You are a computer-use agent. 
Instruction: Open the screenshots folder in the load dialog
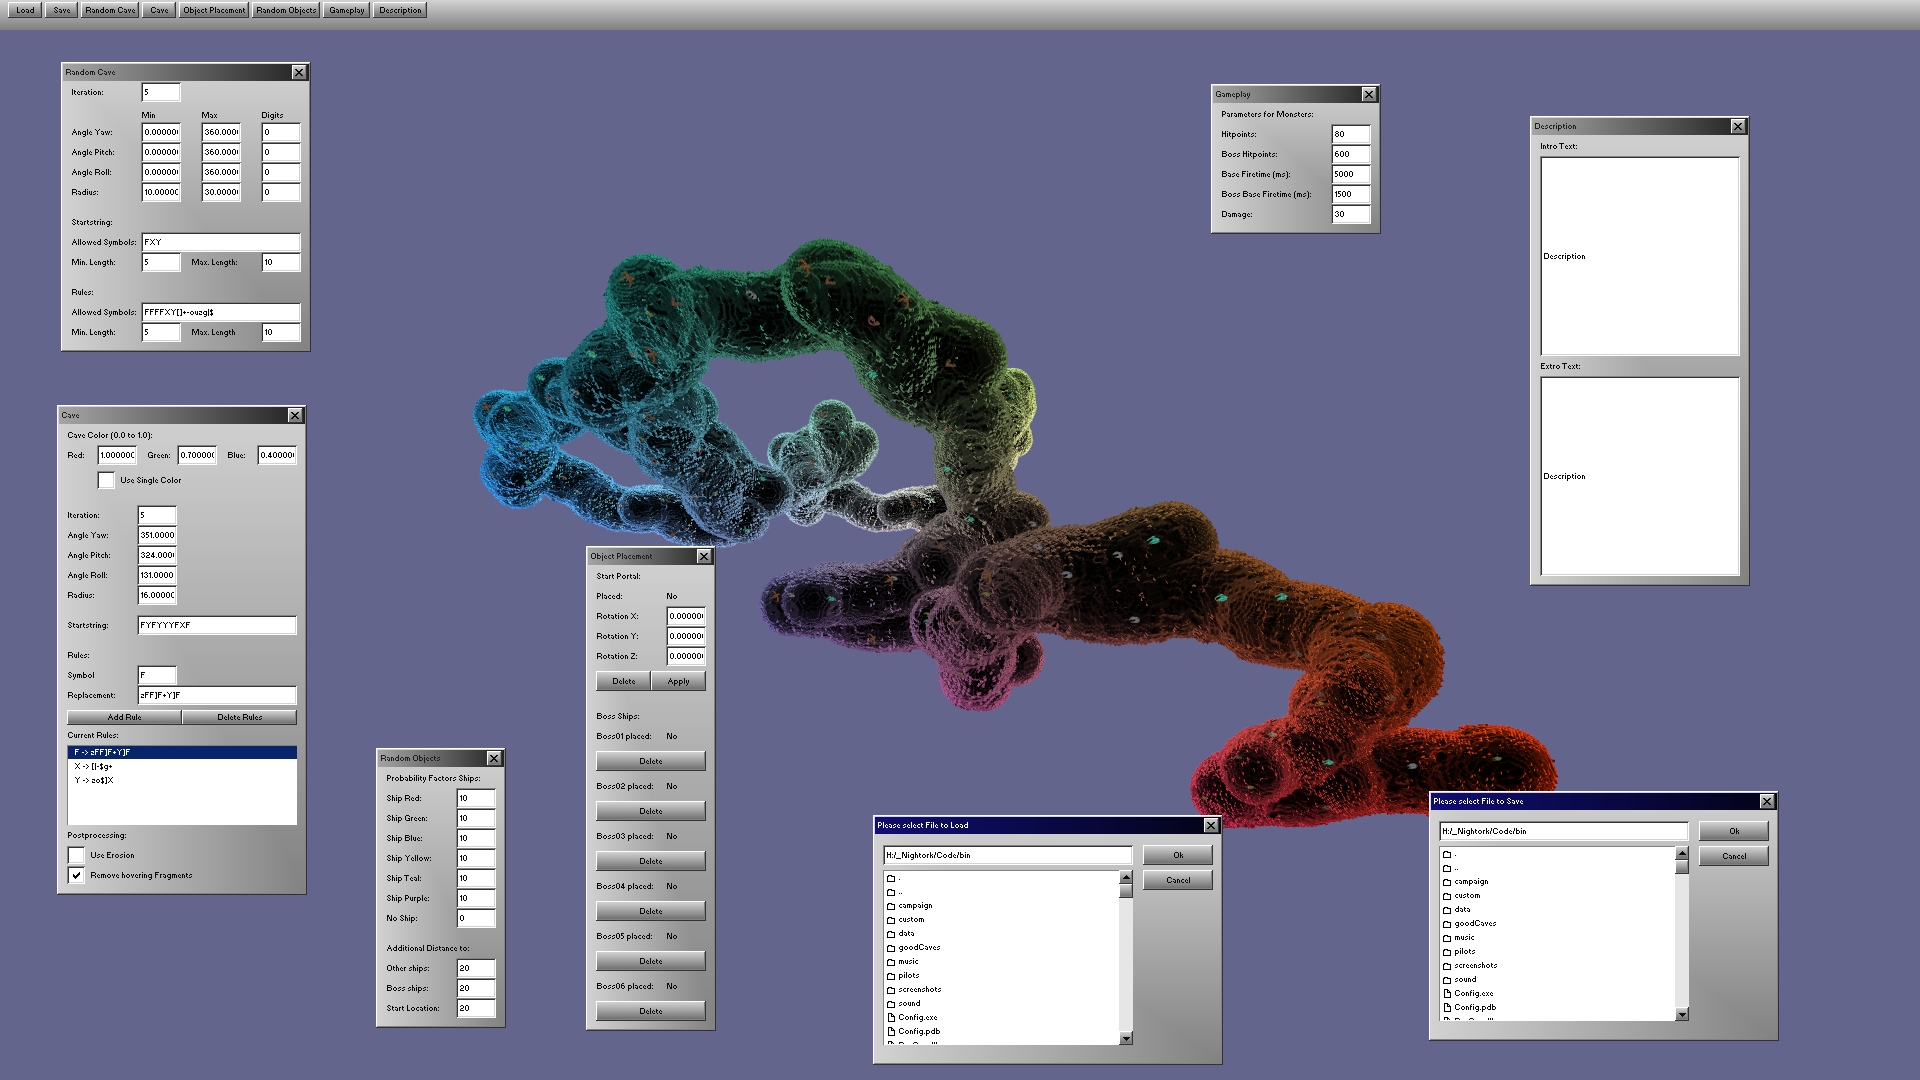tap(919, 989)
